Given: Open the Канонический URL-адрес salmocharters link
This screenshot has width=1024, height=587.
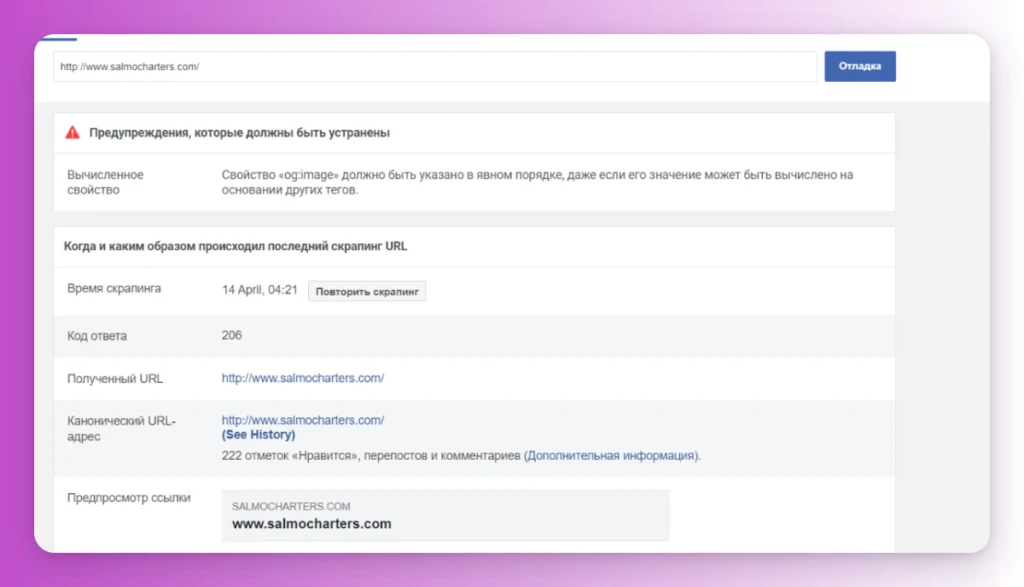Looking at the screenshot, I should coord(302,420).
